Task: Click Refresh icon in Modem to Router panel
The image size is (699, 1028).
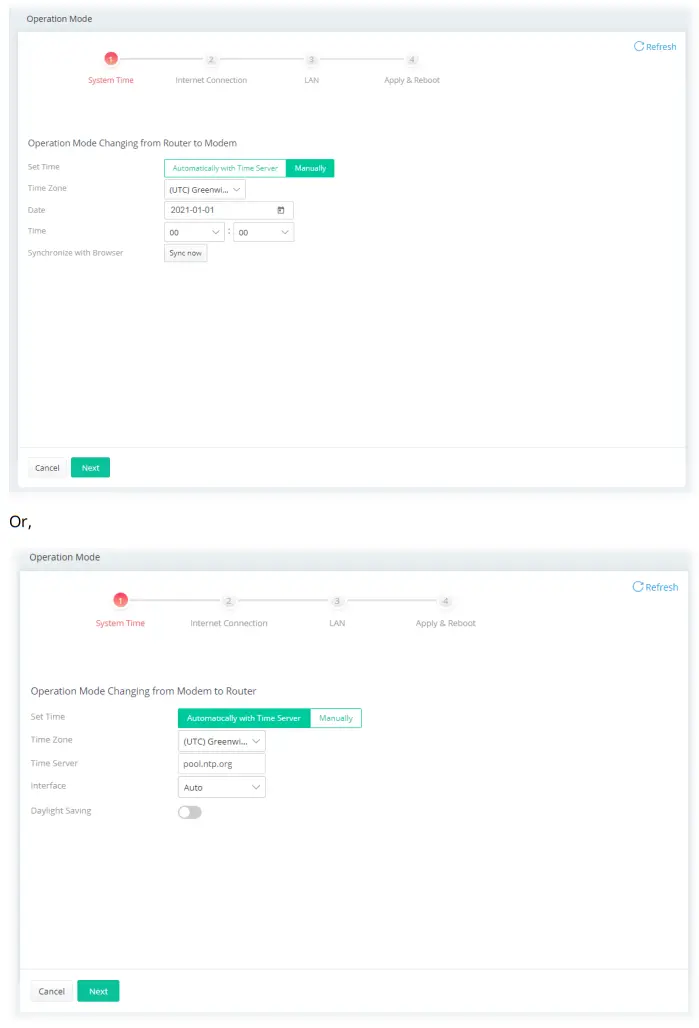Action: pos(637,587)
